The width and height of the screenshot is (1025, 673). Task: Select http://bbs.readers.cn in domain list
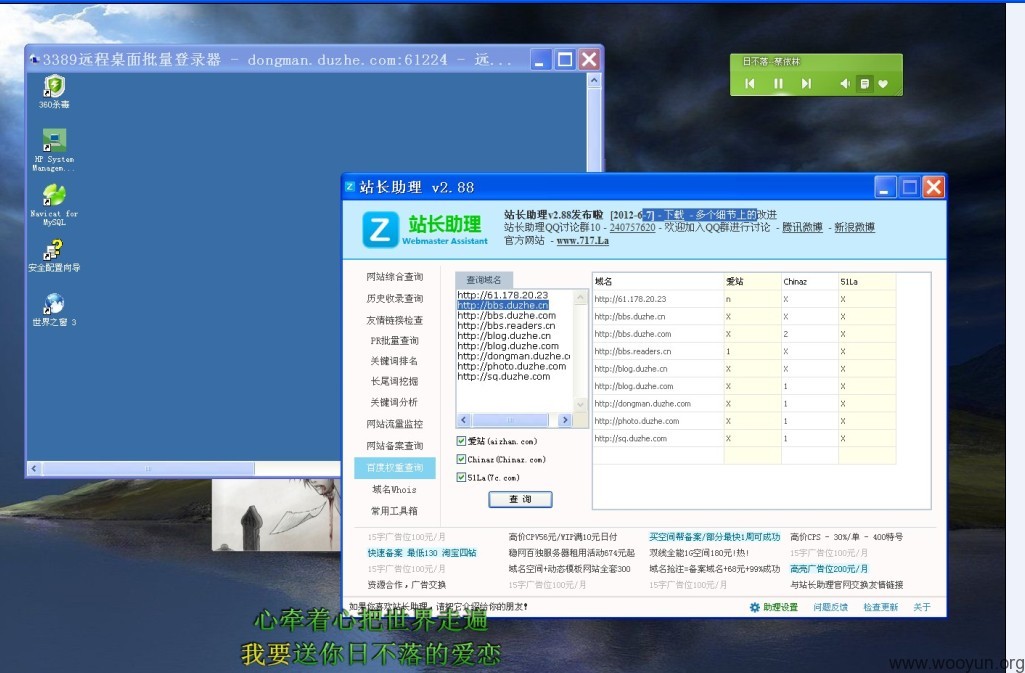[507, 325]
